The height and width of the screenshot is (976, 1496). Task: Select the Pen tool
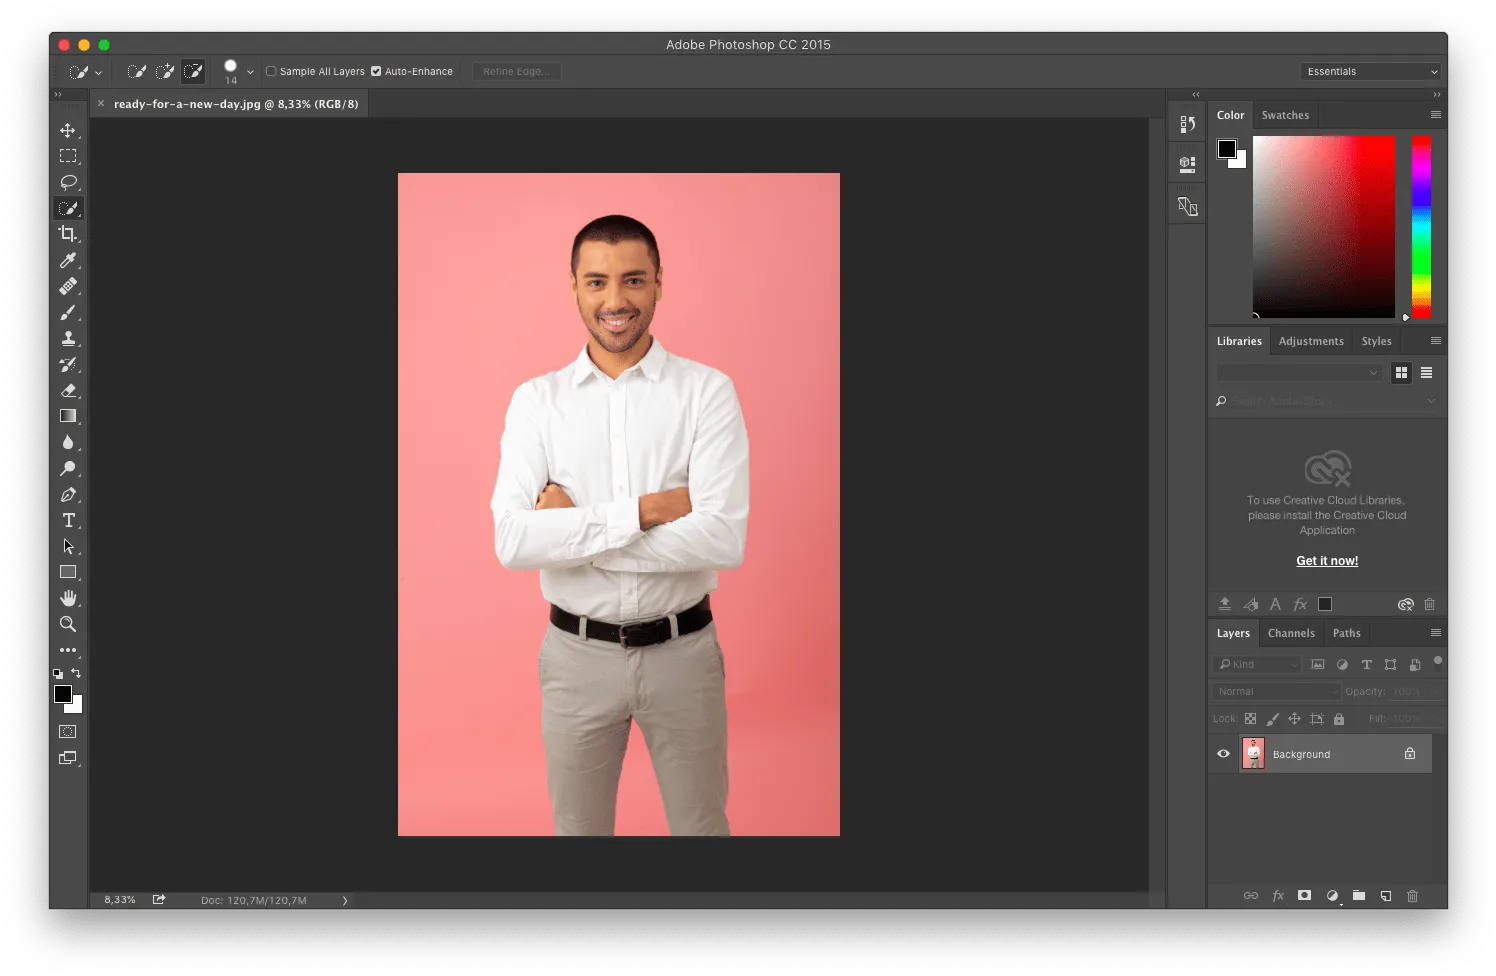[x=68, y=494]
